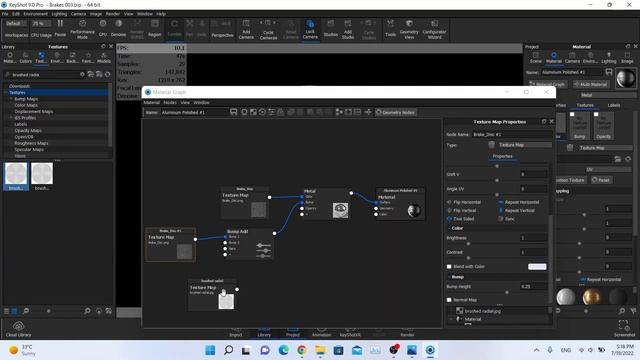Image resolution: width=640 pixels, height=360 pixels.
Task: Open the Default workspaces dropdown
Action: (16, 24)
